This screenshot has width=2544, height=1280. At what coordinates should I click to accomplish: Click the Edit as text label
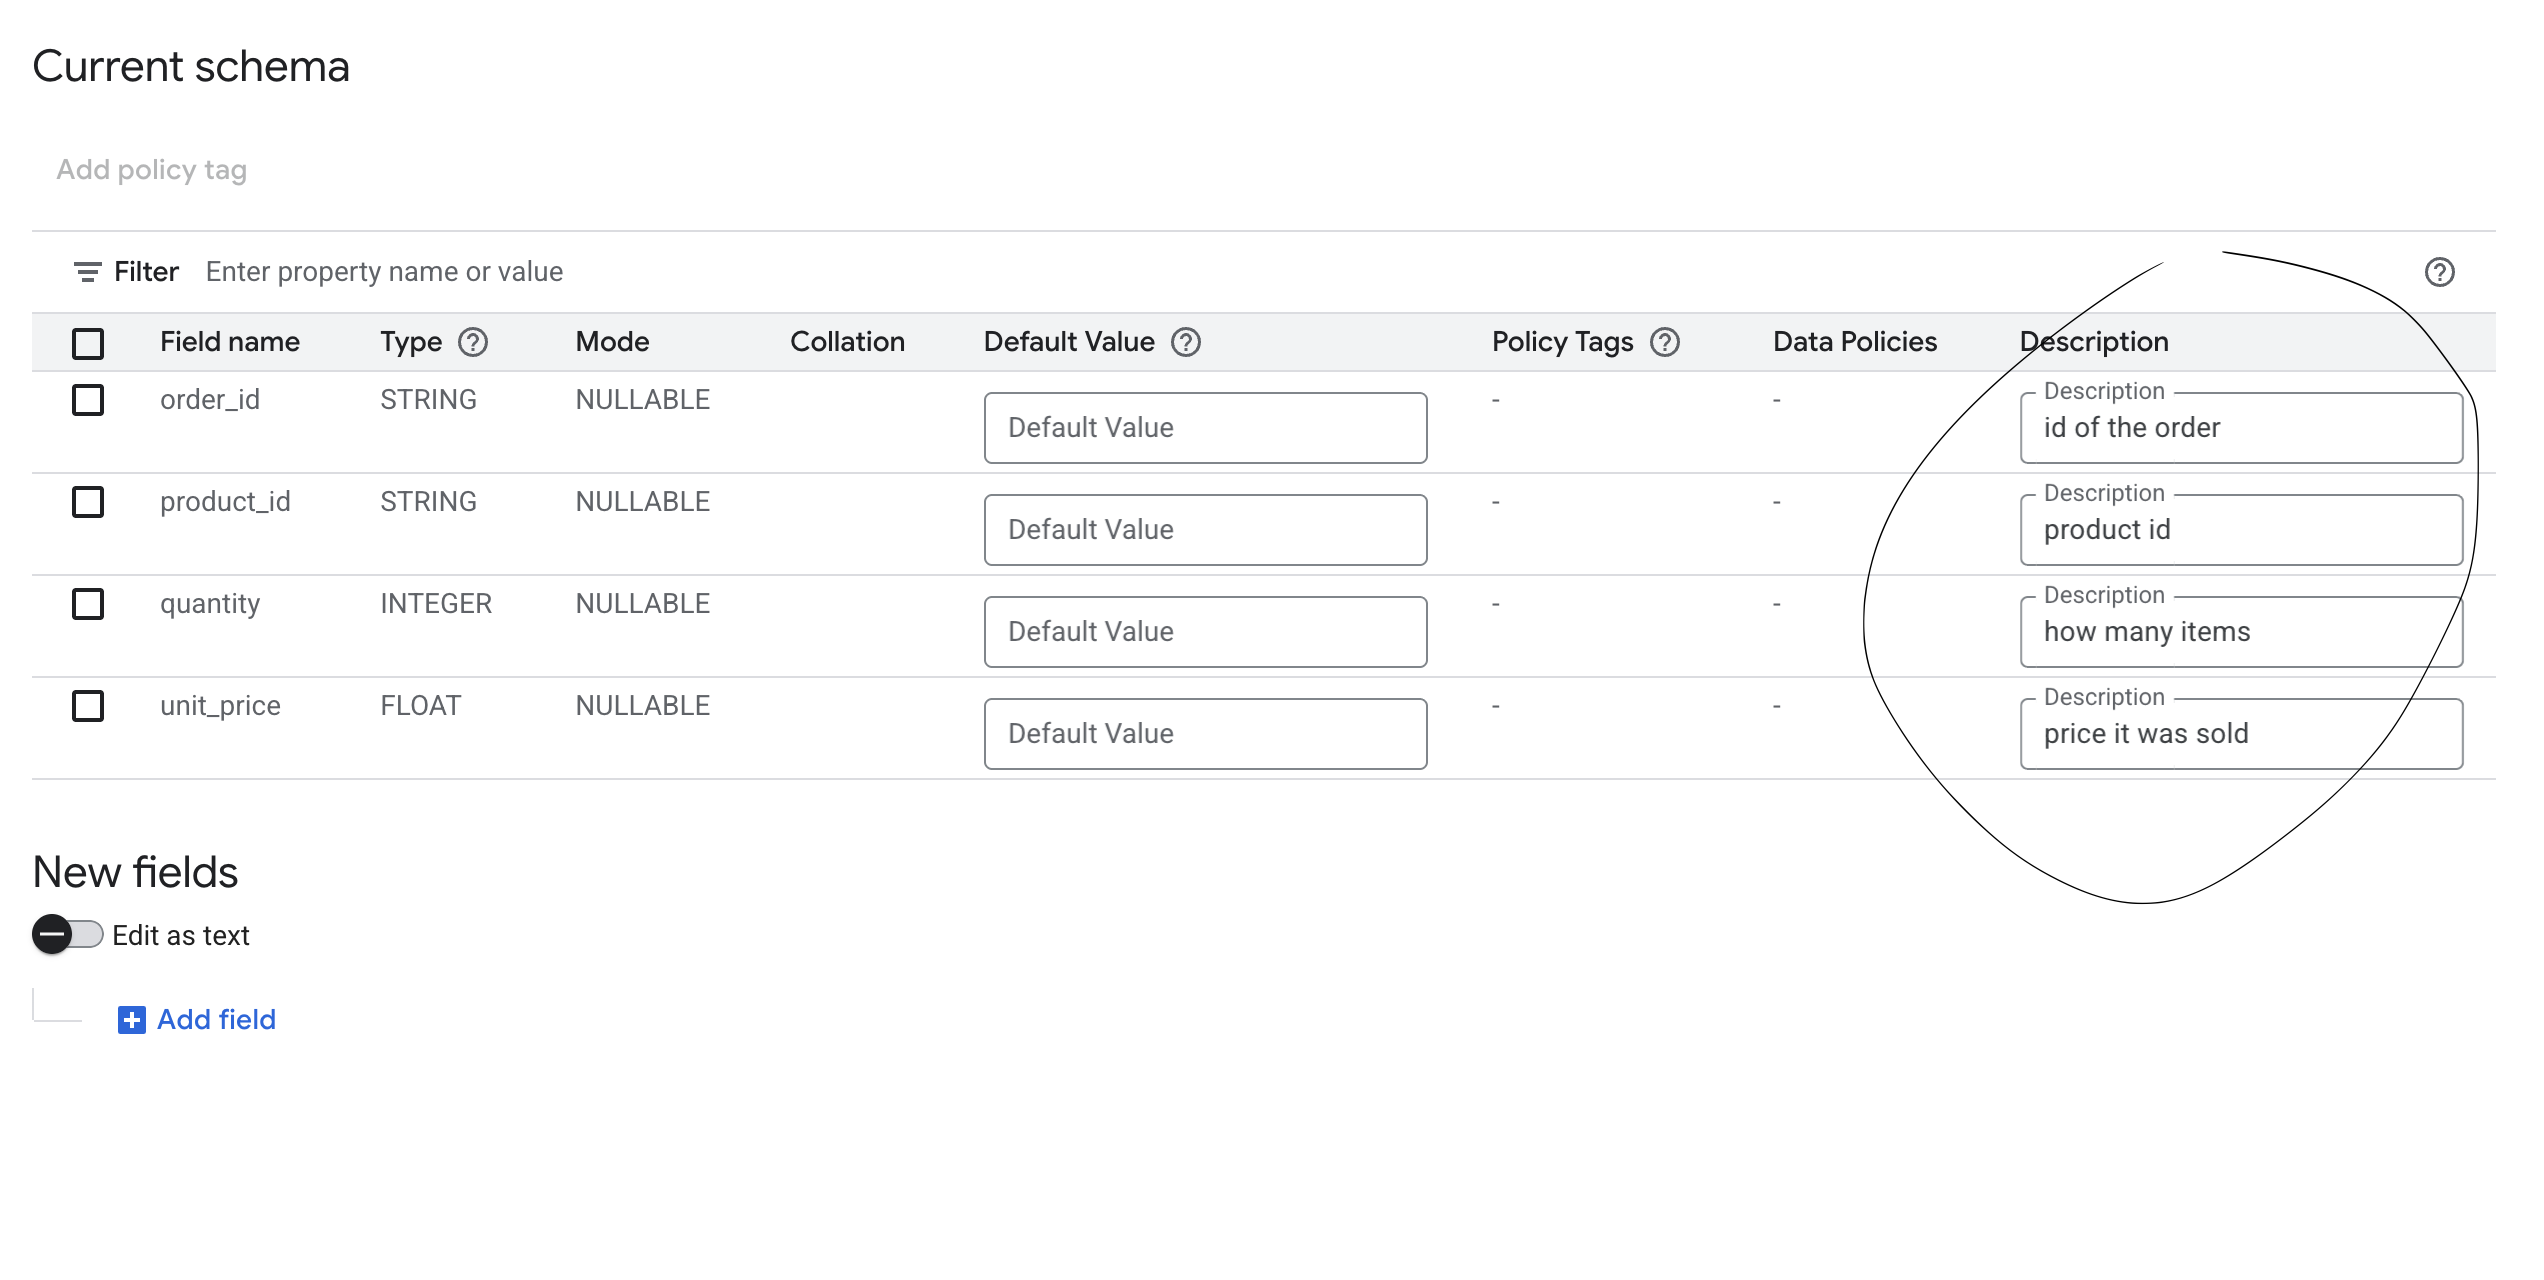pos(181,936)
